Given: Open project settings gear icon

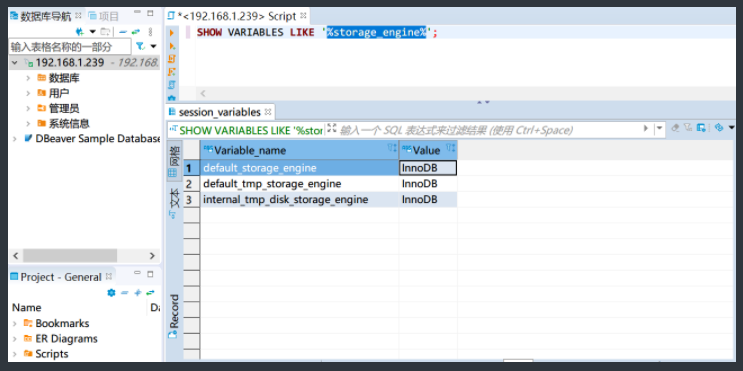Looking at the screenshot, I should coord(111,293).
